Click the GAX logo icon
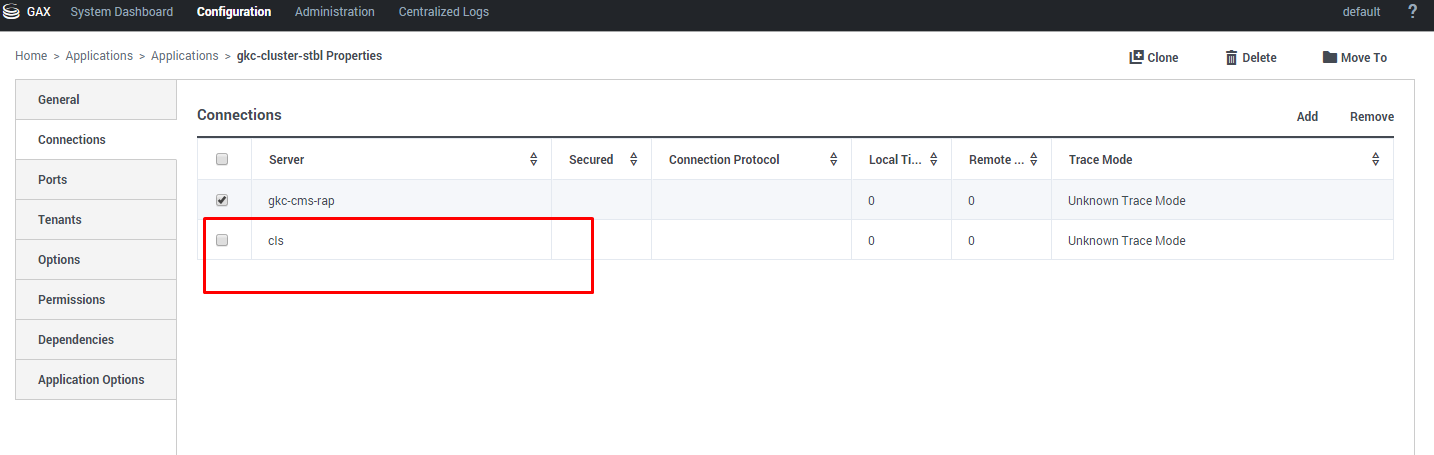Image resolution: width=1434 pixels, height=455 pixels. [11, 12]
